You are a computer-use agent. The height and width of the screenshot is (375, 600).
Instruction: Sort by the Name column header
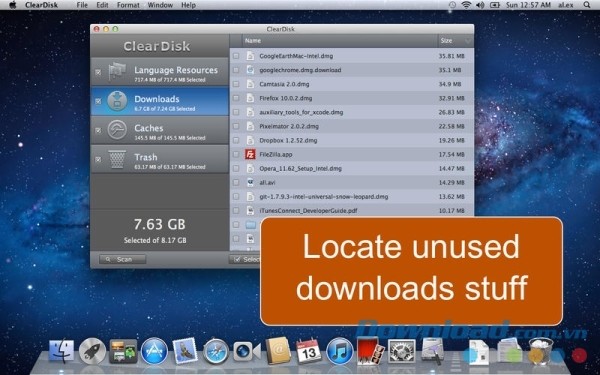click(340, 41)
